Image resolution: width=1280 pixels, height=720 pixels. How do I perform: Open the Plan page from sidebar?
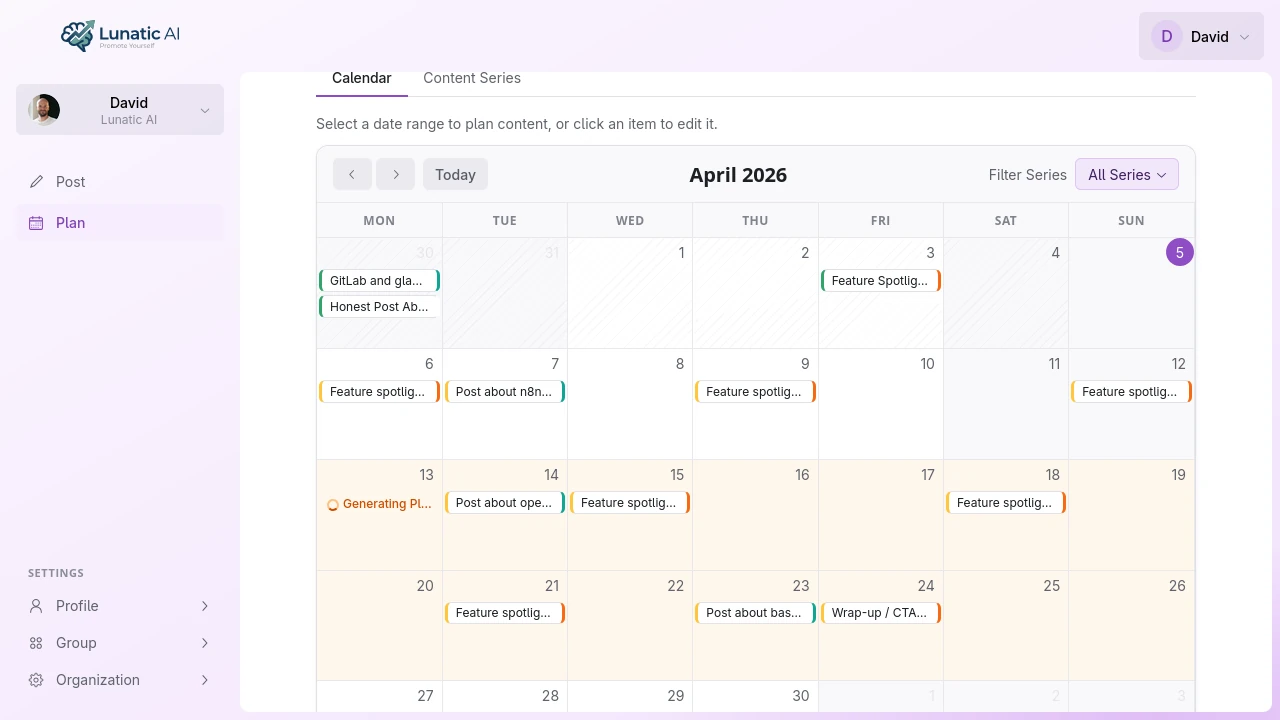point(120,223)
